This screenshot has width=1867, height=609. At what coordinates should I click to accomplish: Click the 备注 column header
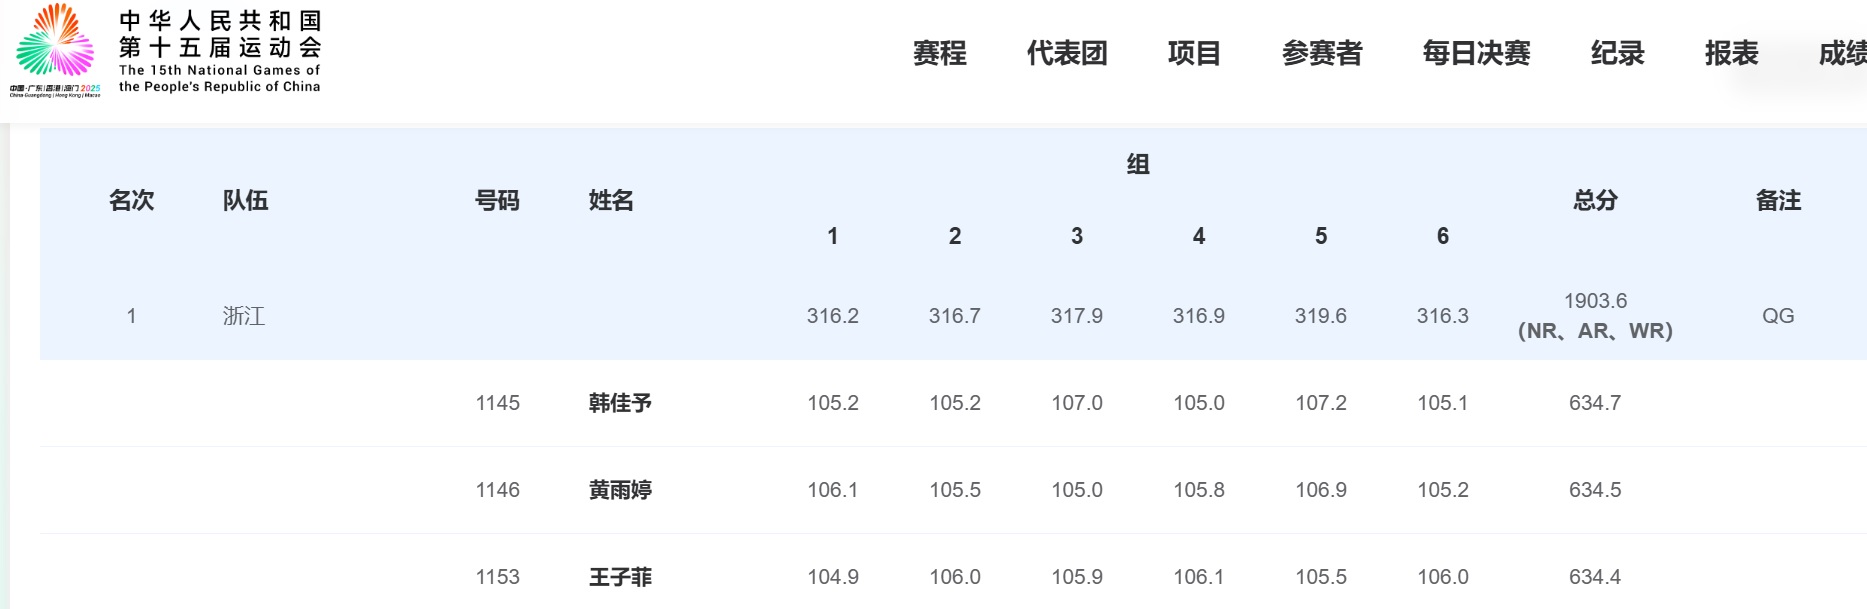[x=1778, y=200]
